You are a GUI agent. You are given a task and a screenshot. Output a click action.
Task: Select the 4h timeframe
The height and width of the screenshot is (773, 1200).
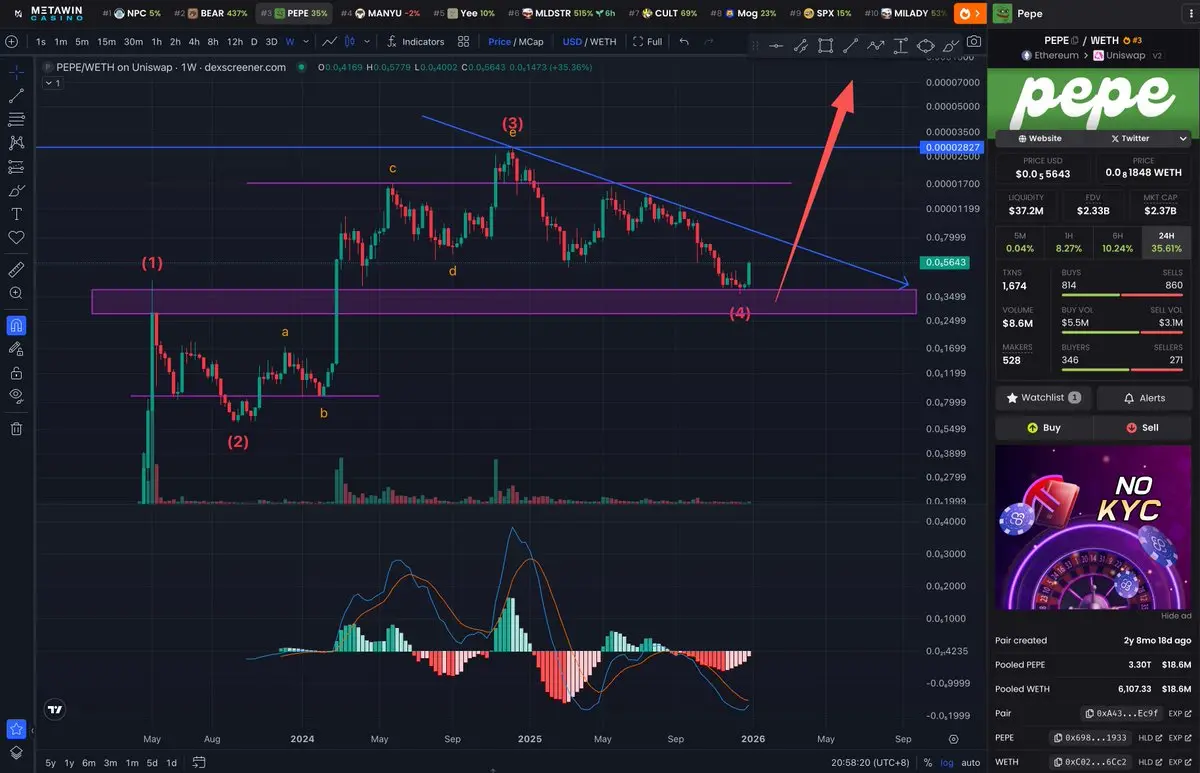194,42
